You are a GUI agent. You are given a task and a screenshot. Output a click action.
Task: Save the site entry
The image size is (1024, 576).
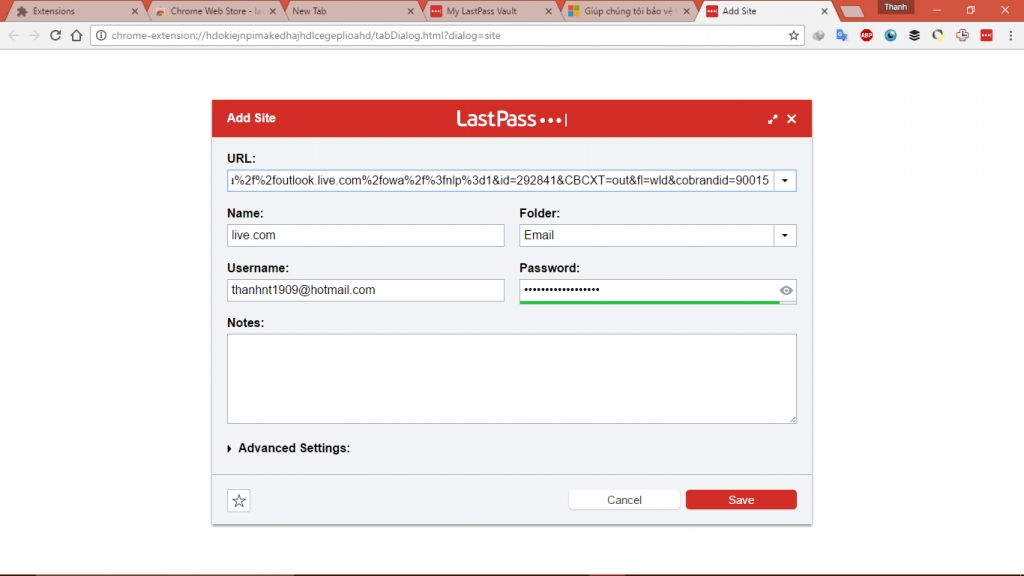coord(741,500)
